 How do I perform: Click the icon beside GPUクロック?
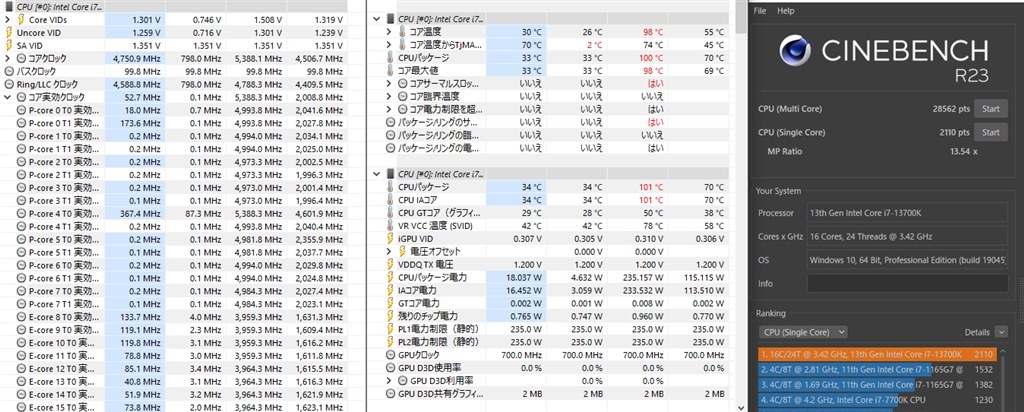tap(391, 355)
